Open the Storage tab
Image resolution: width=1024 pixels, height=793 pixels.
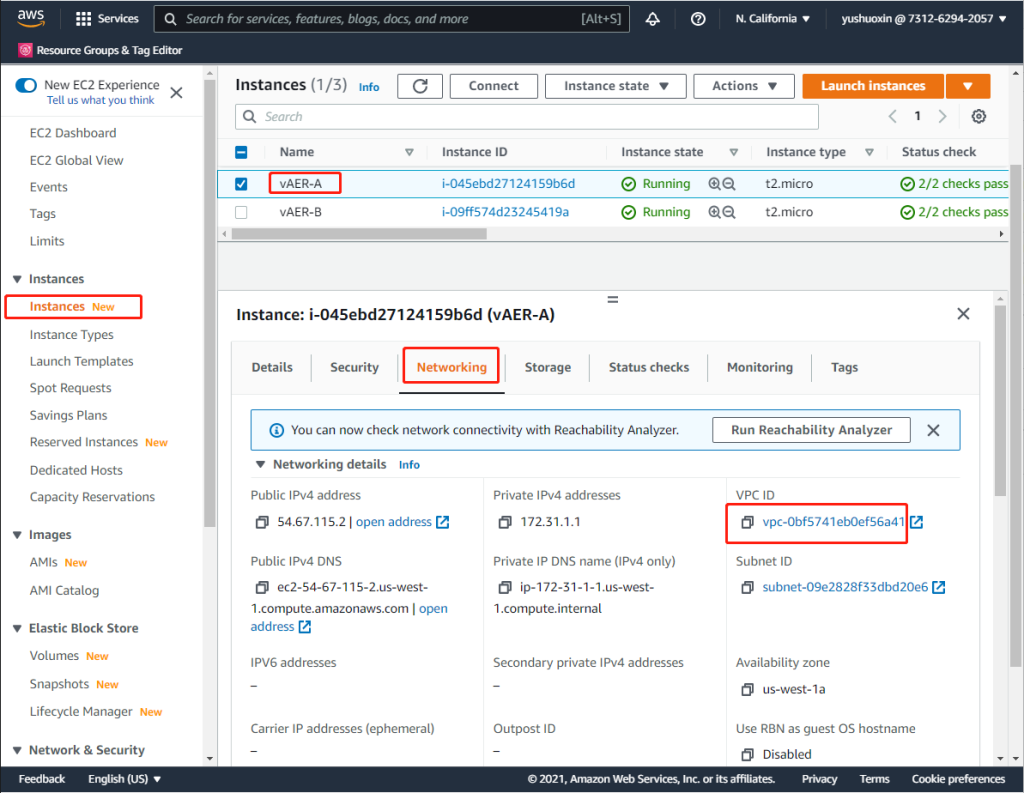547,367
